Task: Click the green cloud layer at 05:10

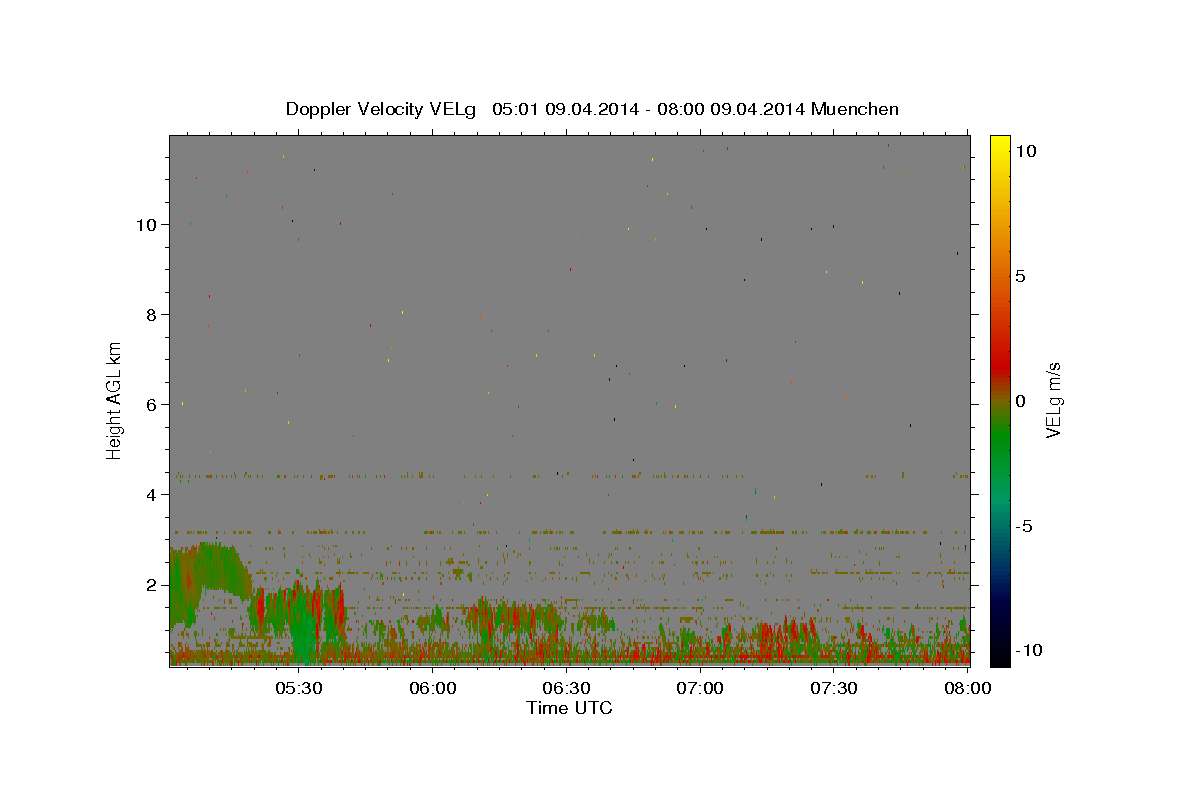Action: pos(213,570)
